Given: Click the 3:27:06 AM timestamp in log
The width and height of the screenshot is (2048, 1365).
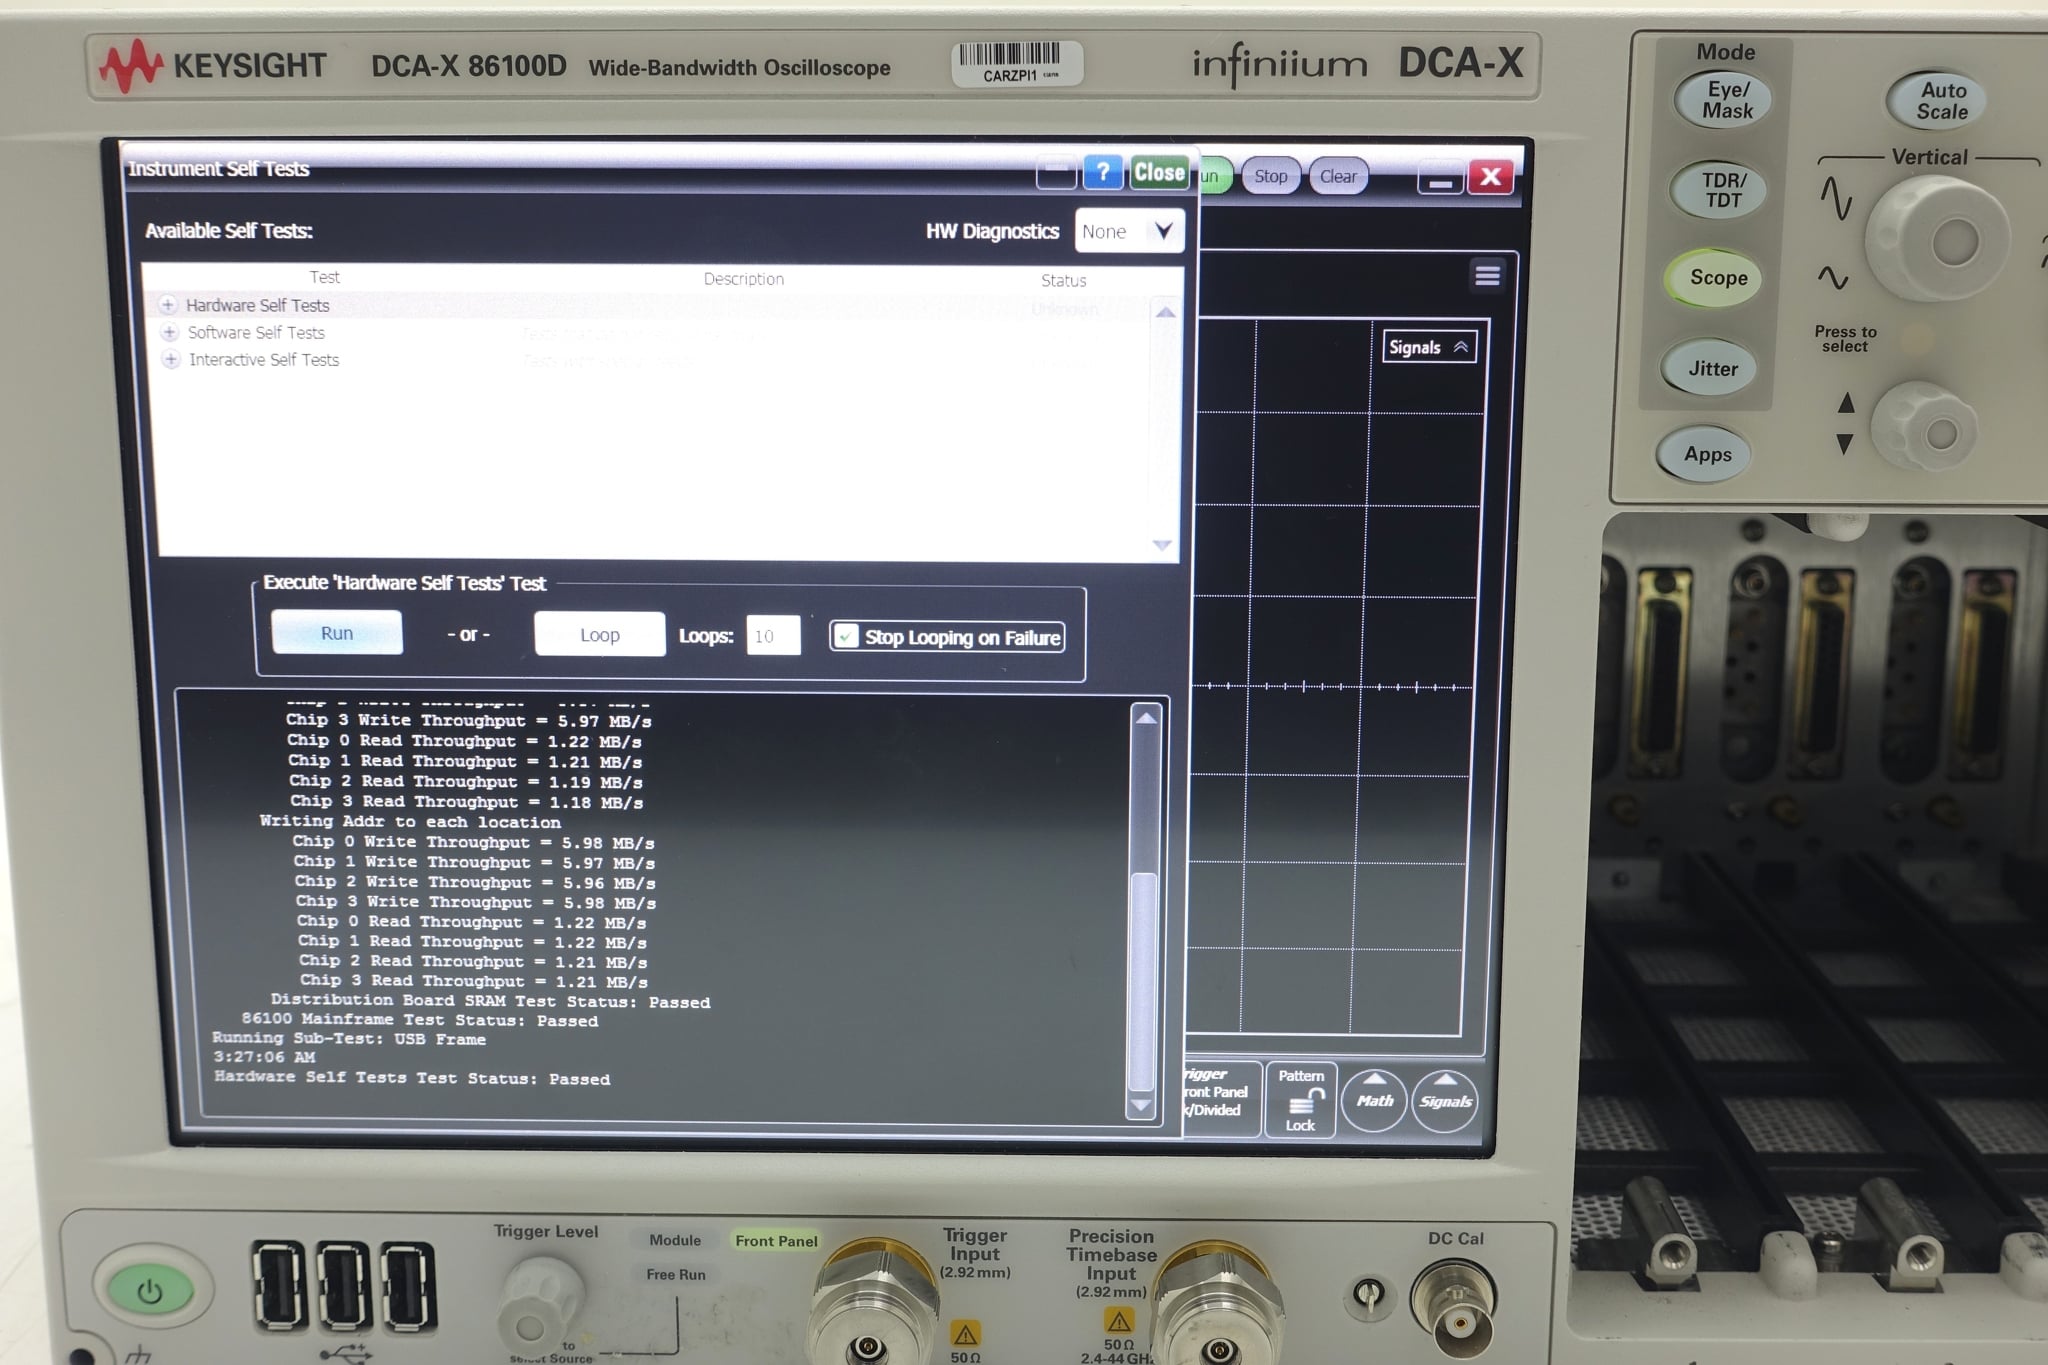Looking at the screenshot, I should (x=263, y=1056).
